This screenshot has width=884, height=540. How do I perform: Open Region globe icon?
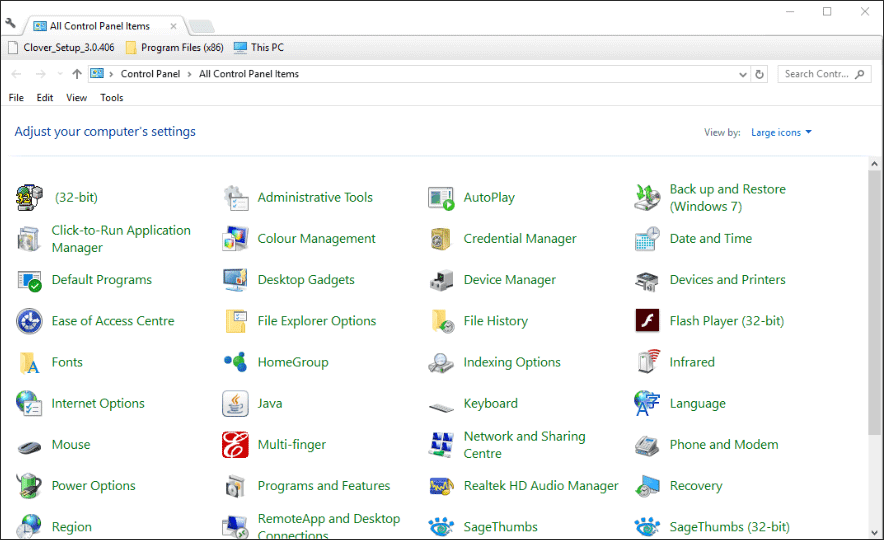[x=29, y=526]
